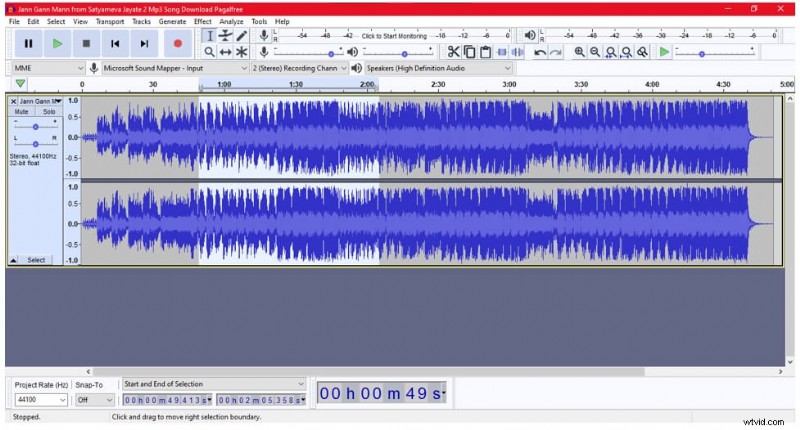Image resolution: width=800 pixels, height=430 pixels.
Task: Open the Snap-To Off dropdown
Action: coord(94,400)
